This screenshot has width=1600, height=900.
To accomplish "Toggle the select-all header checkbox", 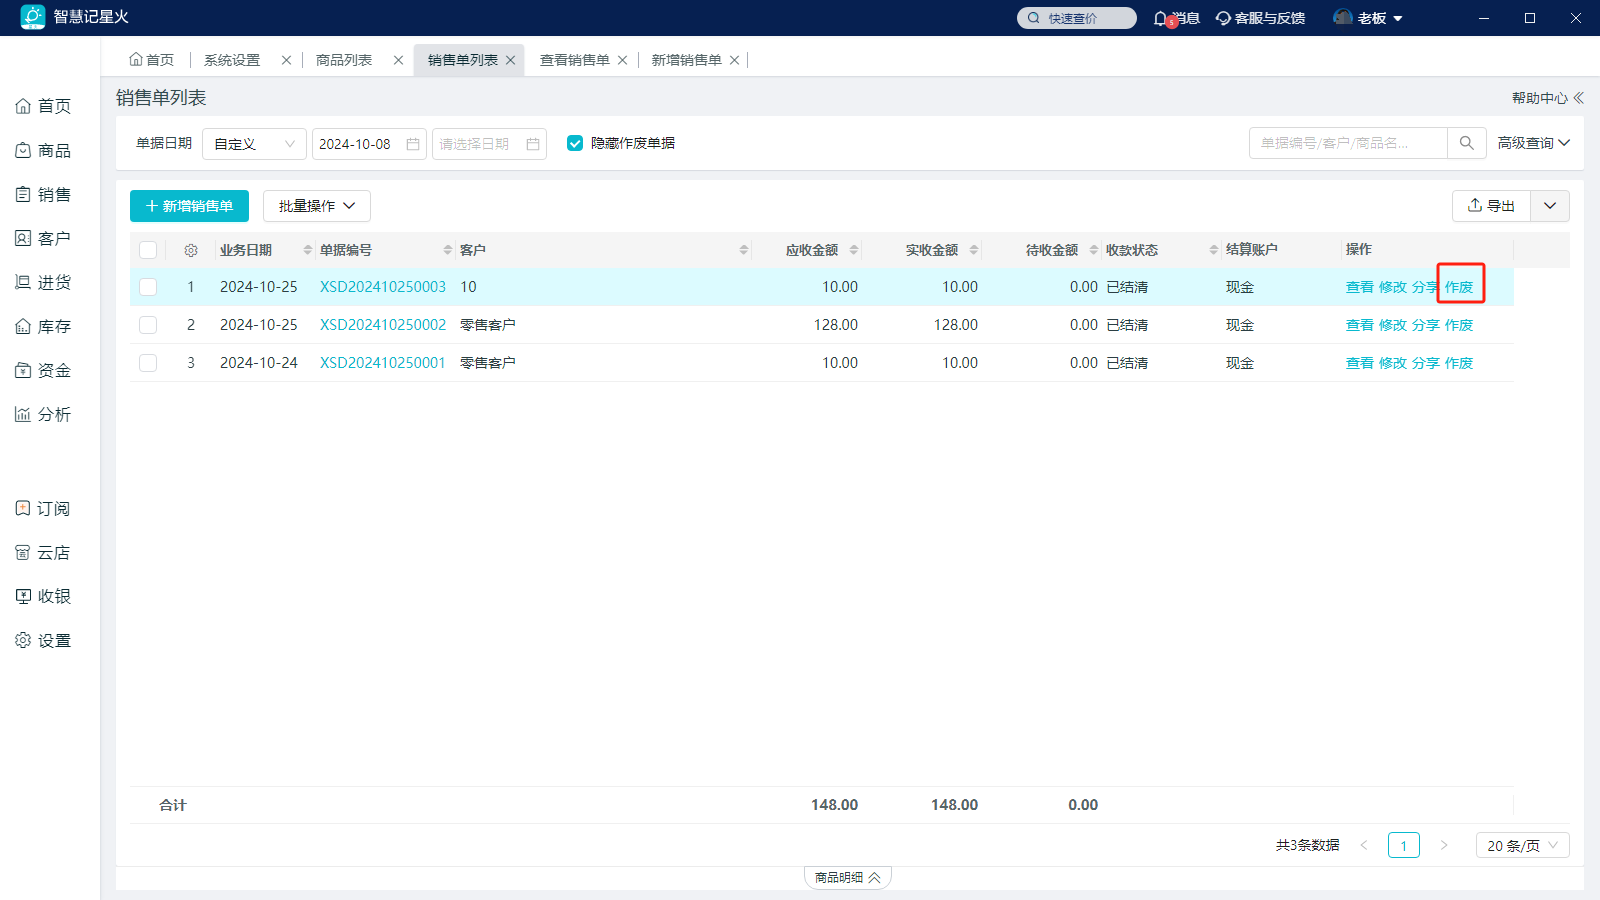I will (148, 250).
